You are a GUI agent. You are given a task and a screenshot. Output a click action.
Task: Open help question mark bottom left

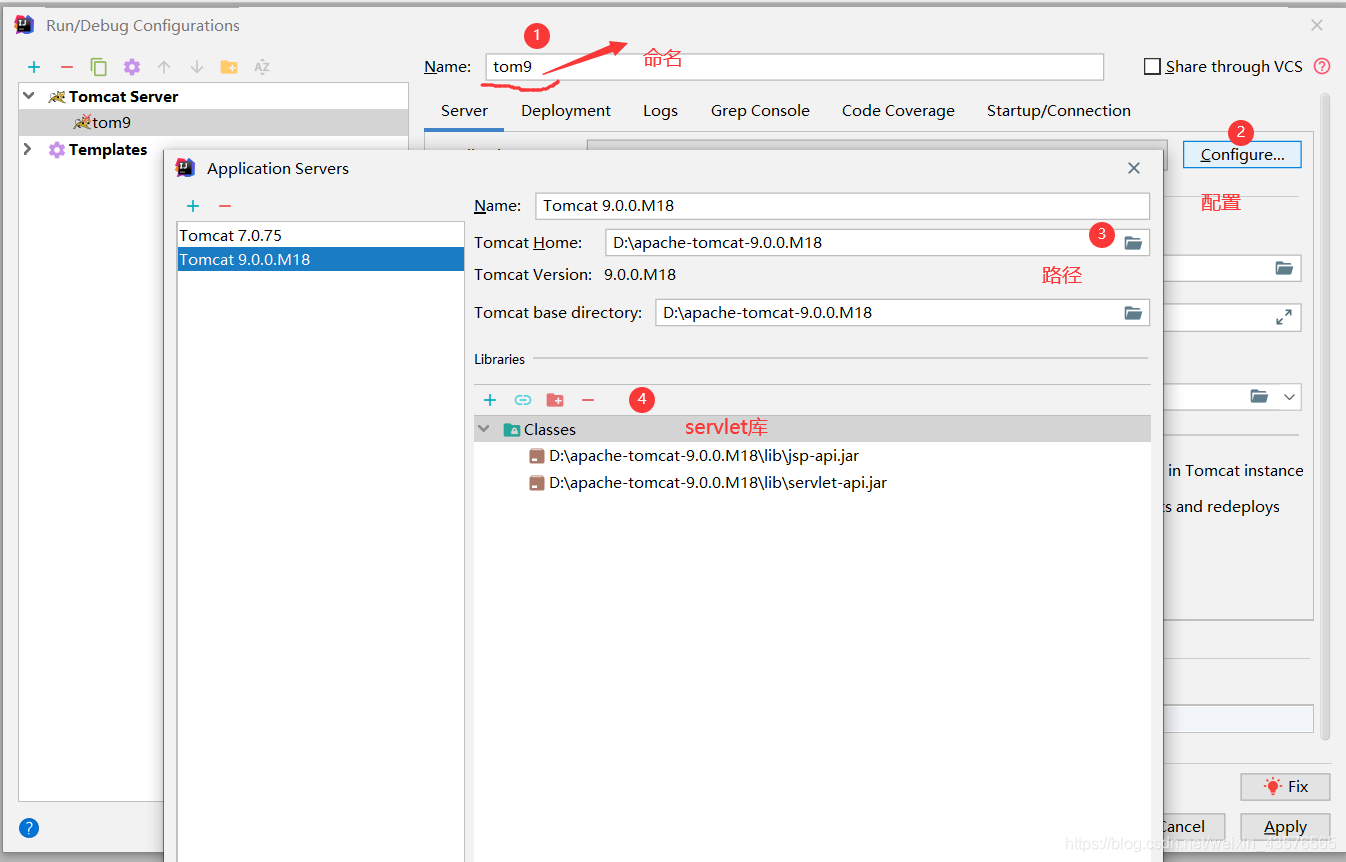[29, 828]
